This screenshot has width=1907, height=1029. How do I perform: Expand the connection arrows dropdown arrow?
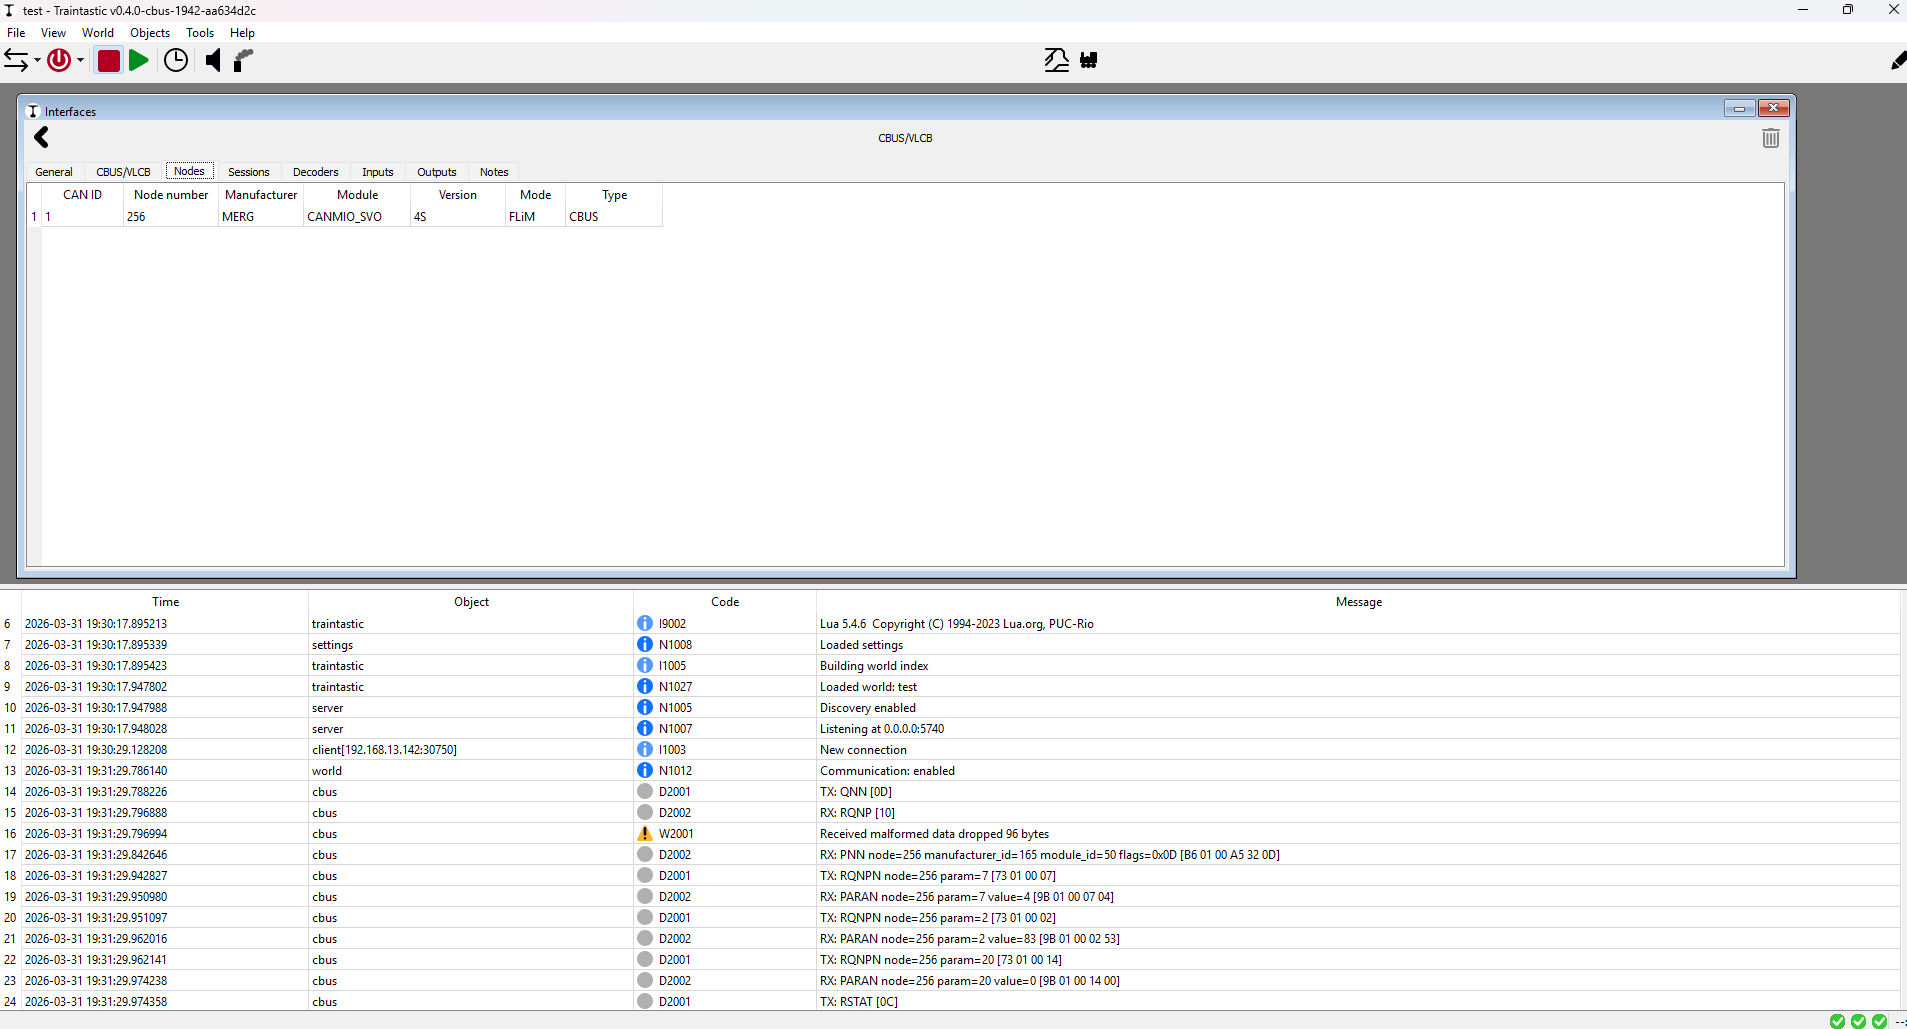[x=37, y=61]
